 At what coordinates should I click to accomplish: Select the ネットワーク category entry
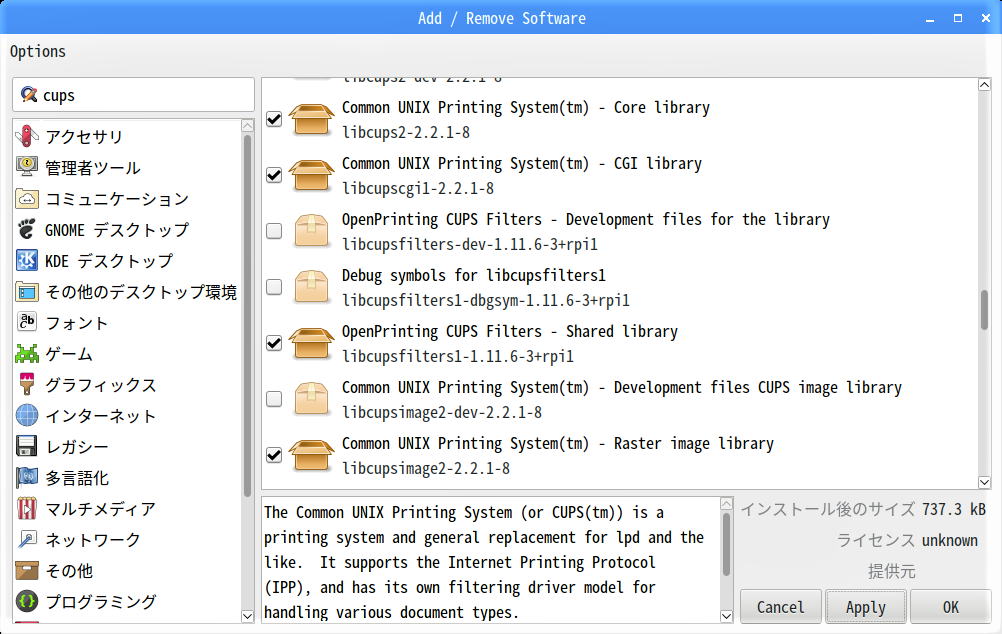point(128,539)
